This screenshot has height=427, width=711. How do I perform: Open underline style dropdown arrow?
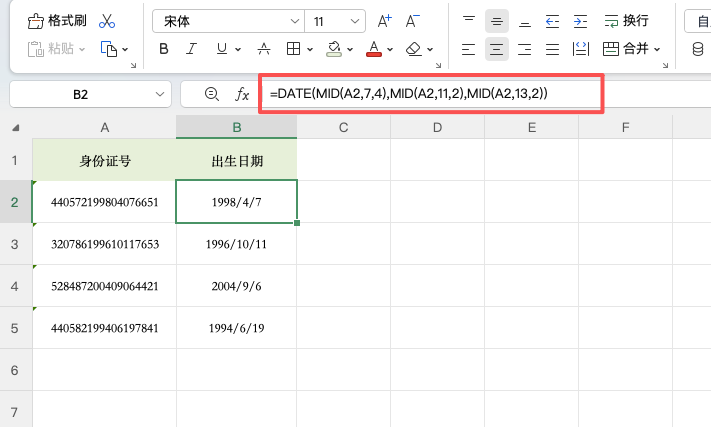238,49
